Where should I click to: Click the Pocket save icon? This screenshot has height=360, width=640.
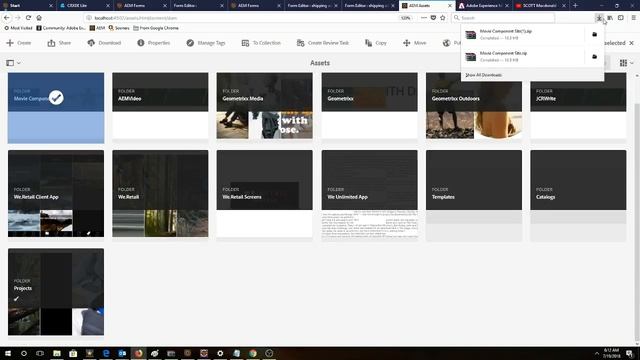tap(433, 18)
